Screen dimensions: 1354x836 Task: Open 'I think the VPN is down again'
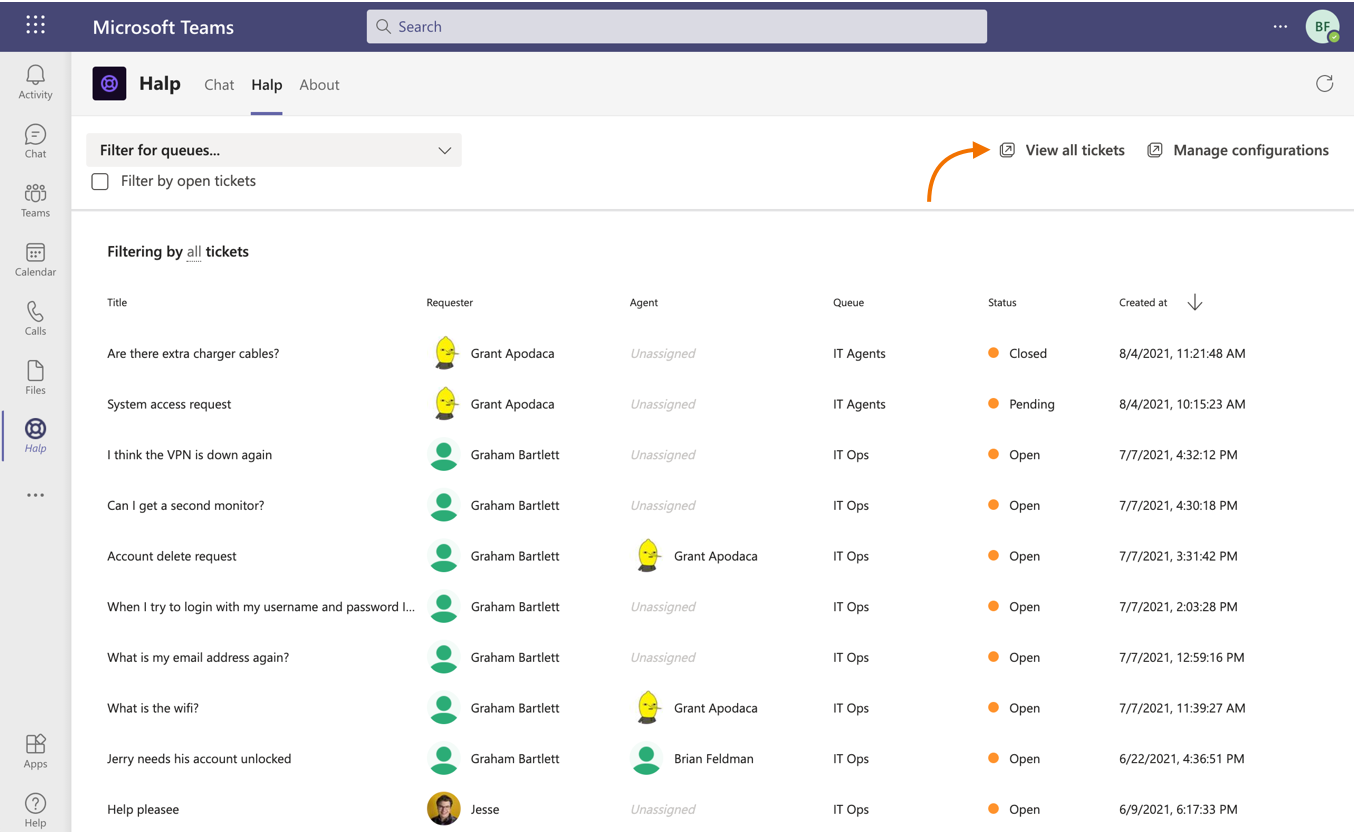(x=189, y=454)
